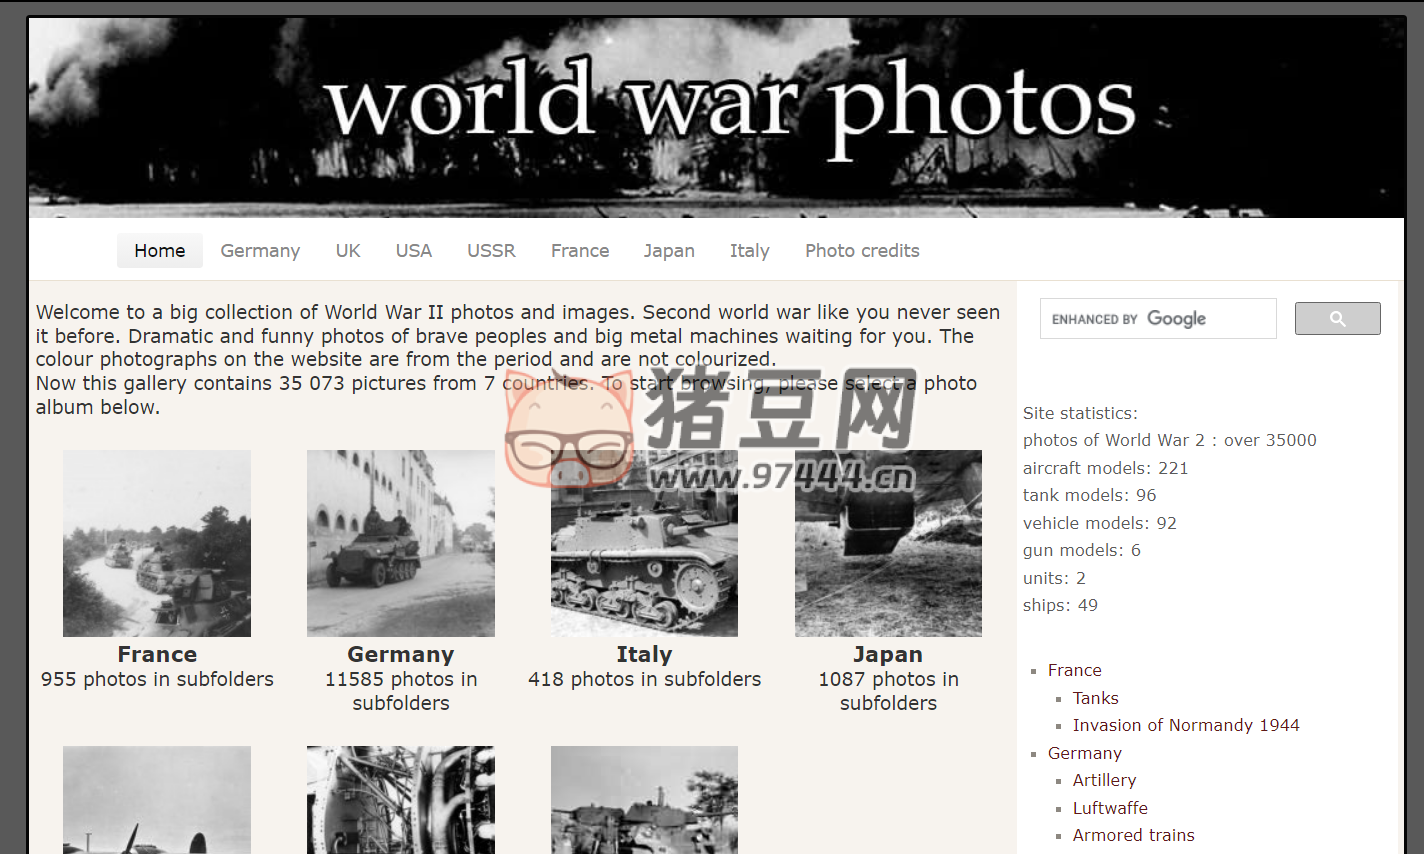Open the Armored trains sidebar link

1133,835
